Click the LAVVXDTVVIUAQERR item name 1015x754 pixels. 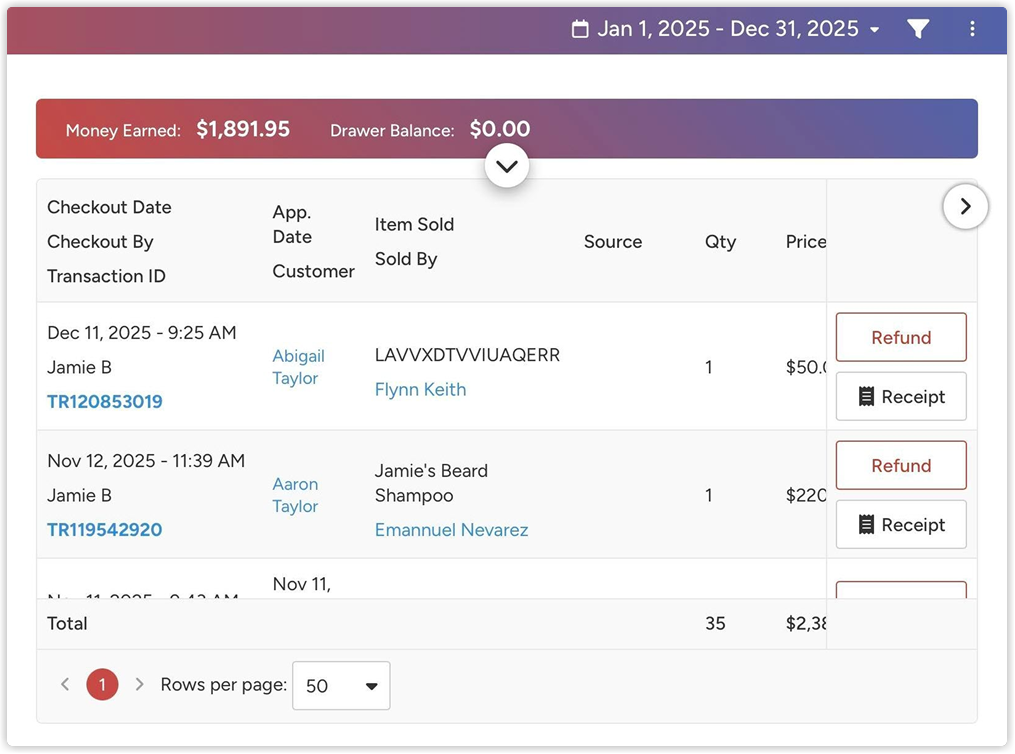click(x=467, y=355)
